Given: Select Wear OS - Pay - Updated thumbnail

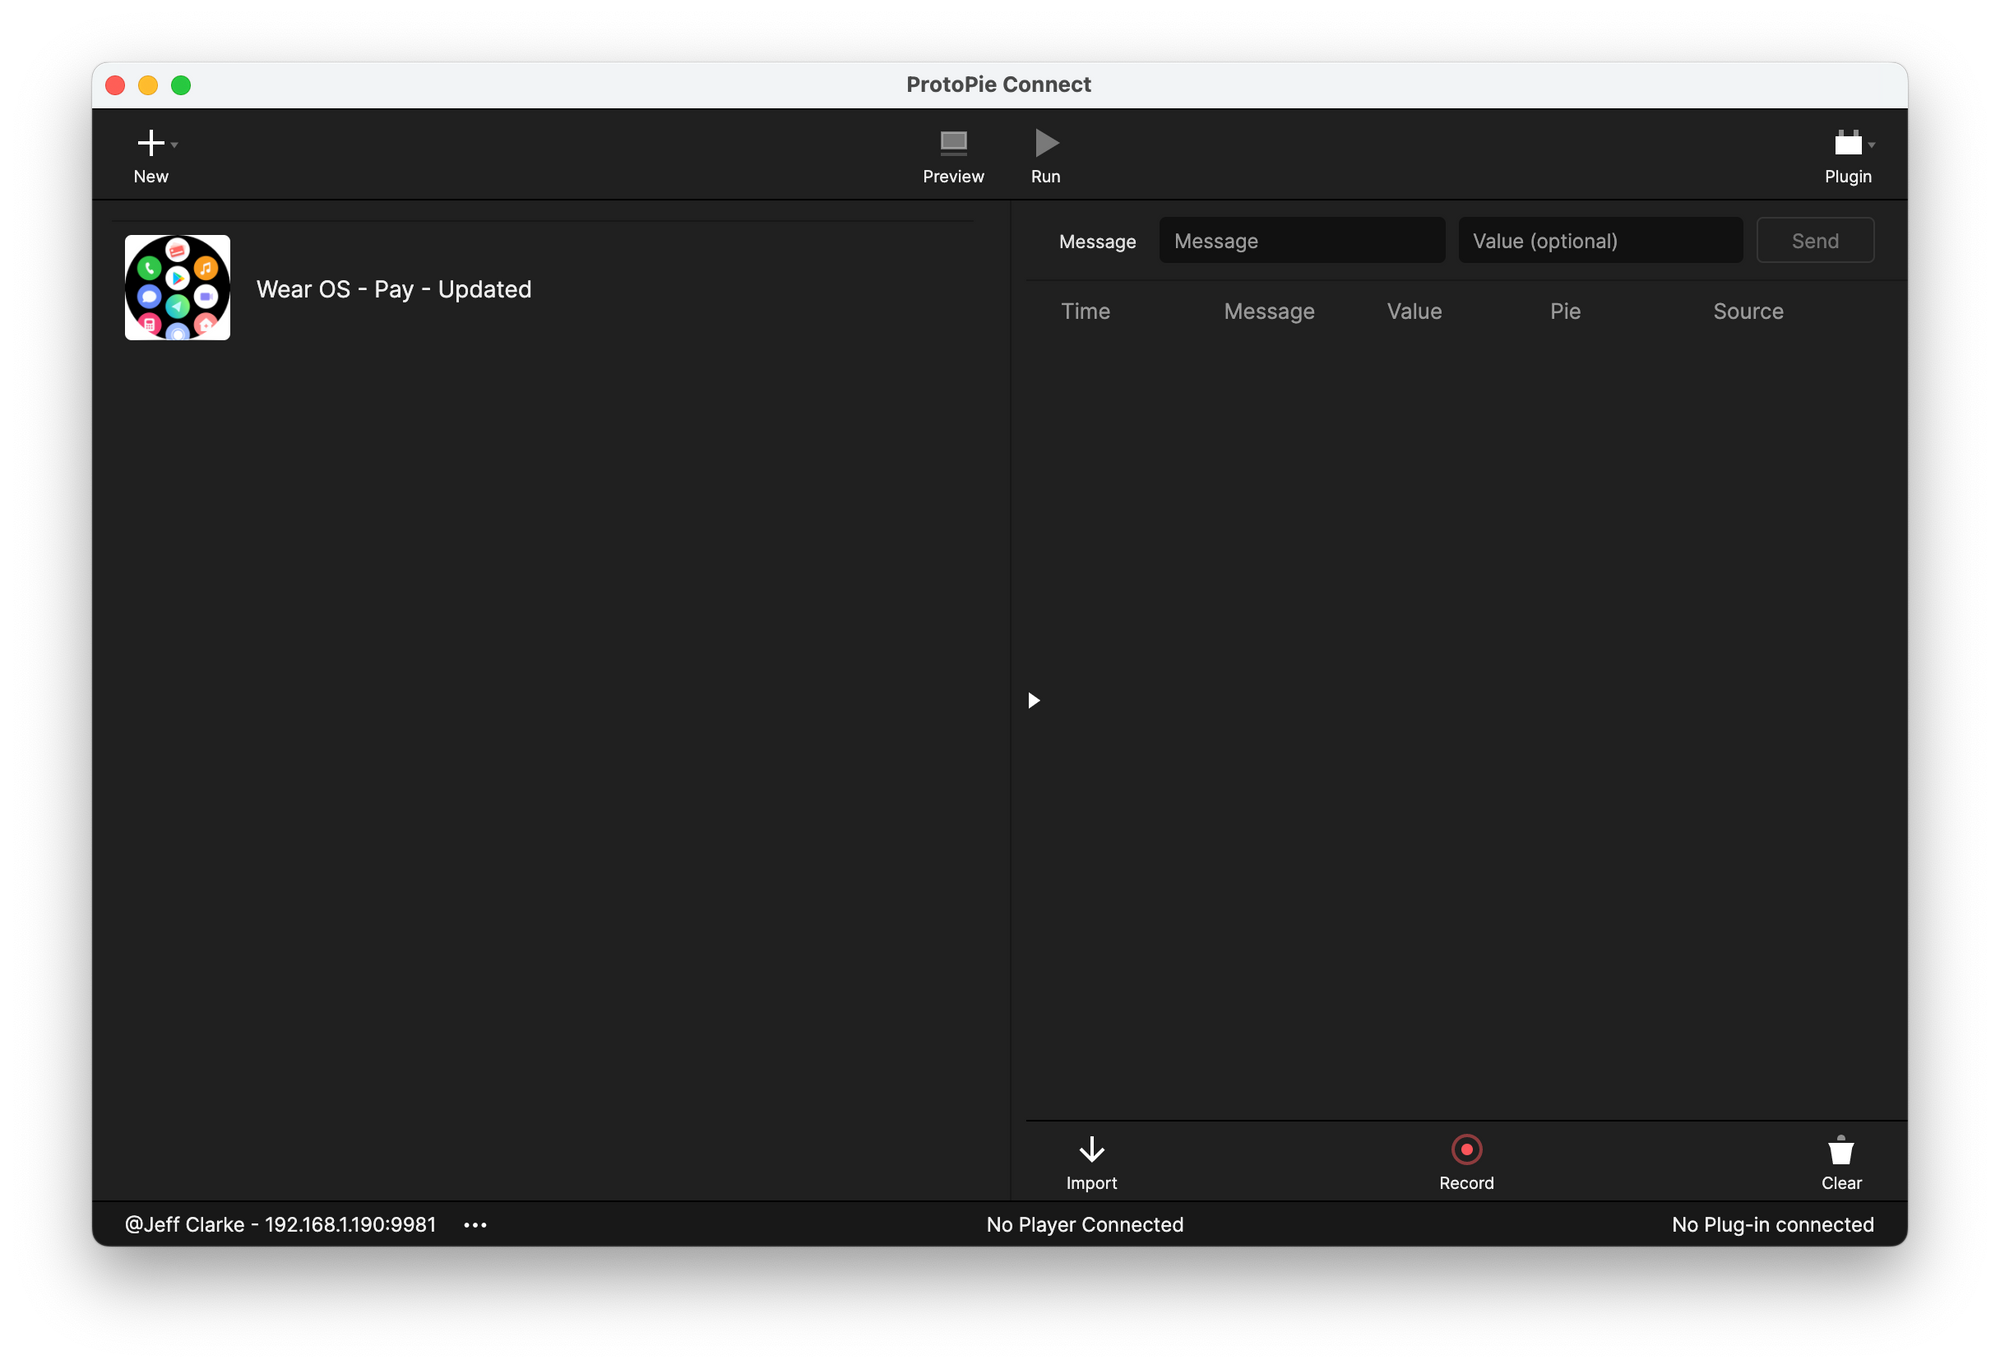Looking at the screenshot, I should (177, 288).
